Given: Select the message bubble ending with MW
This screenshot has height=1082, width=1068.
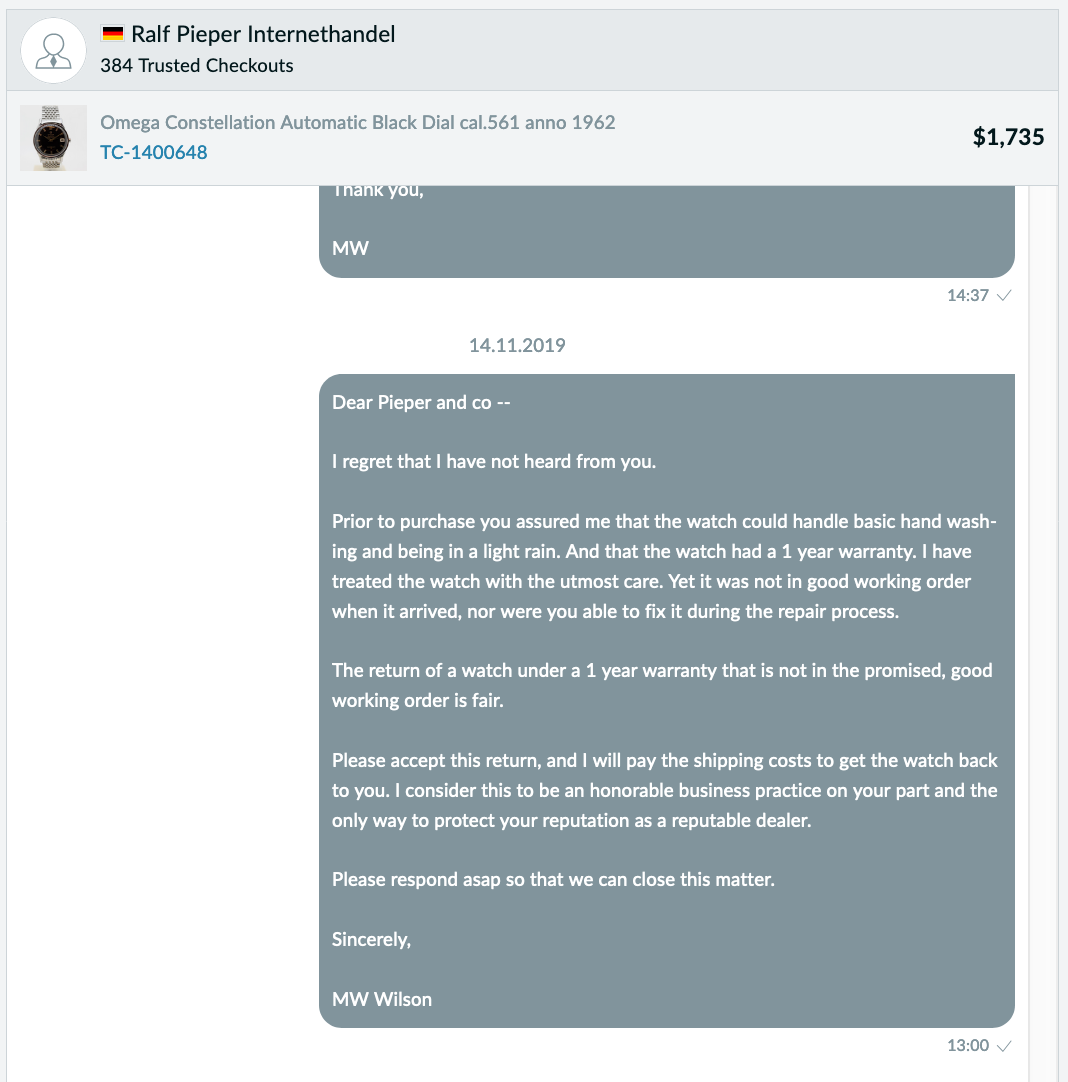Looking at the screenshot, I should 666,231.
